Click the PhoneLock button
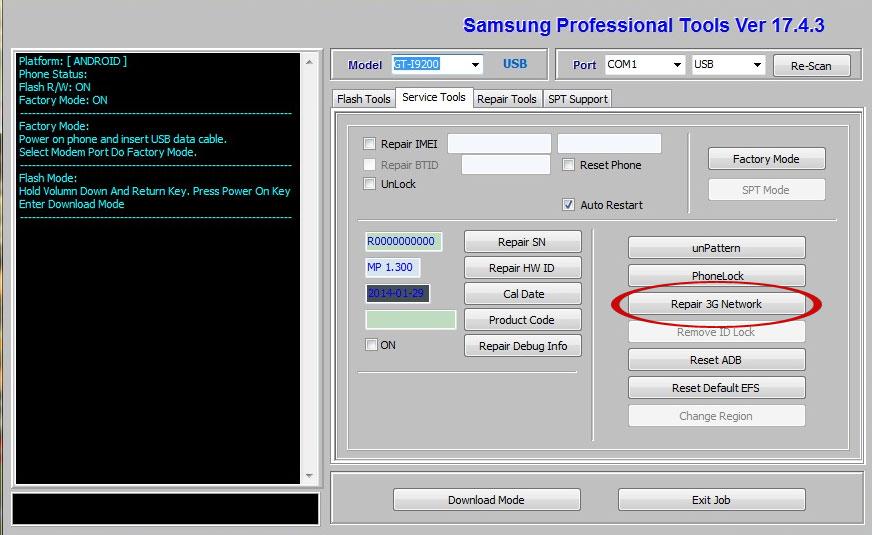Screen dimensions: 872x535 716,276
